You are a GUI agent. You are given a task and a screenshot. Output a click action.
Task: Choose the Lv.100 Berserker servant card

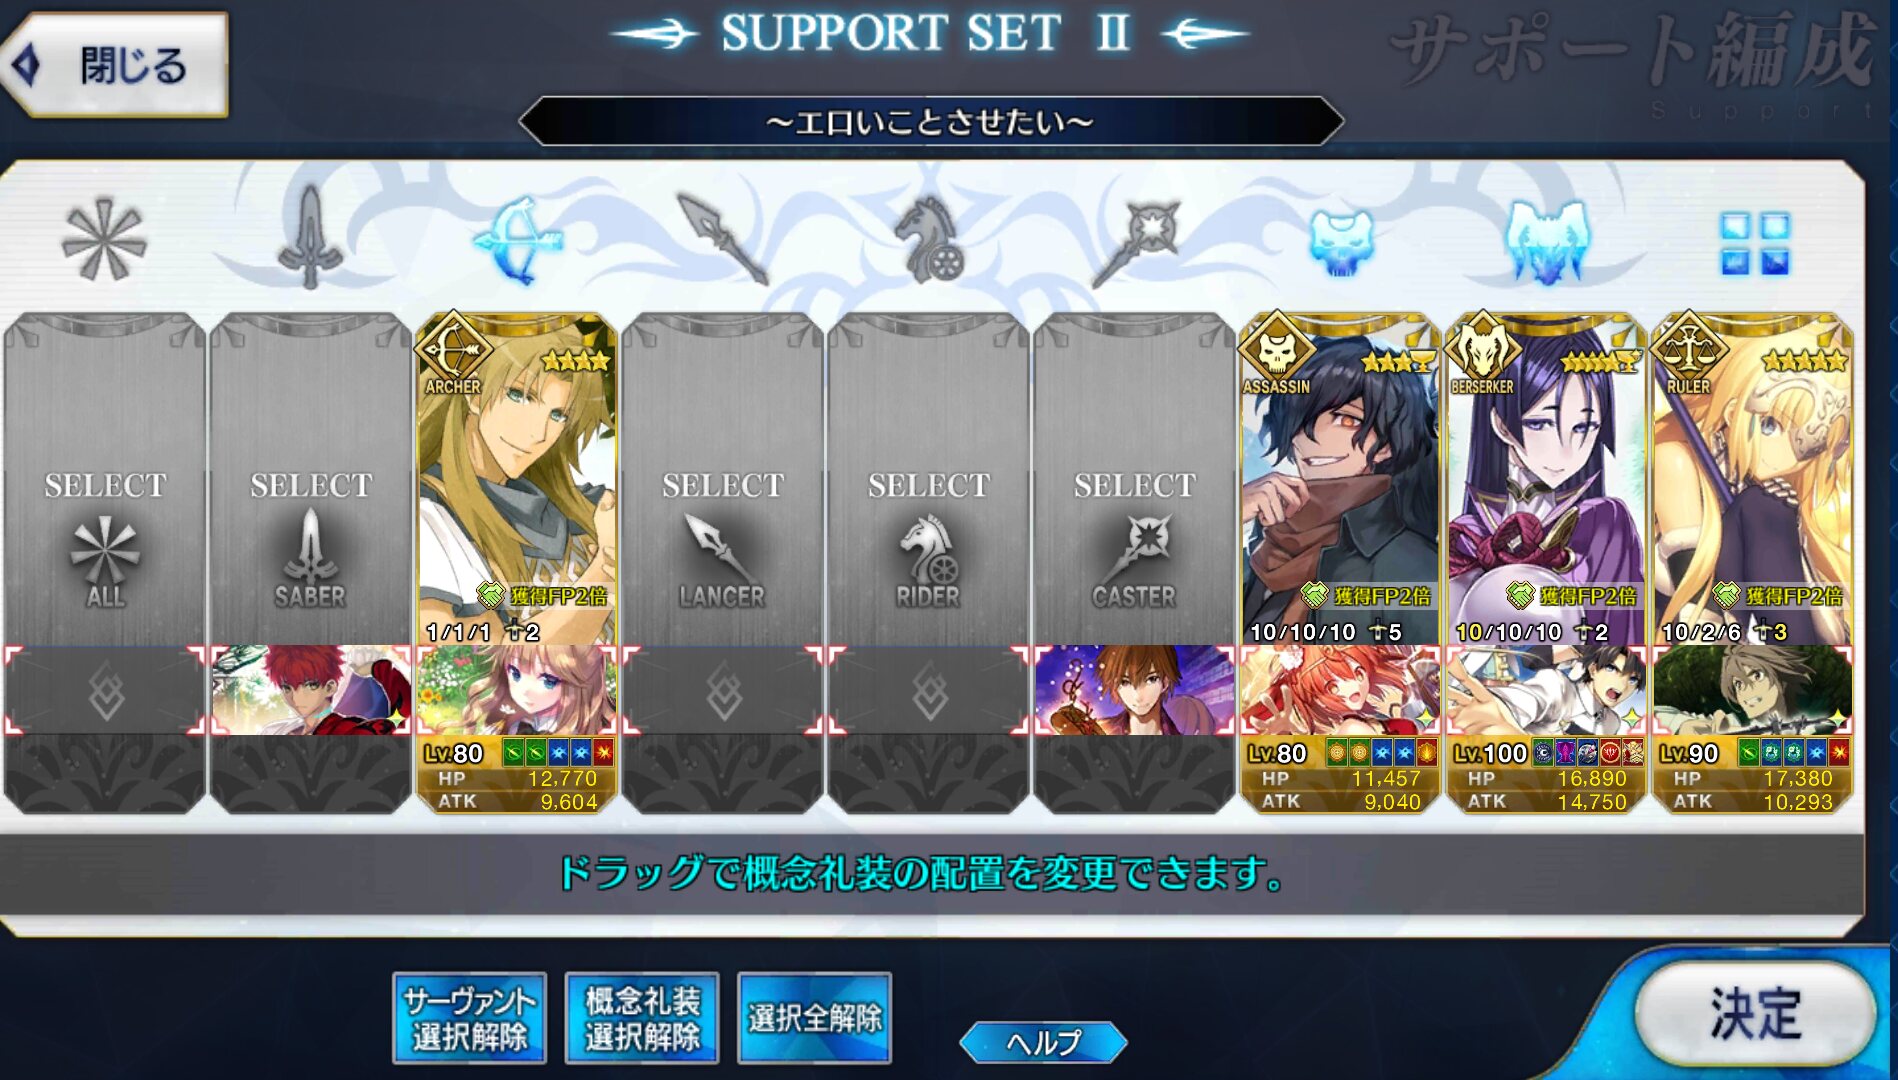1546,480
